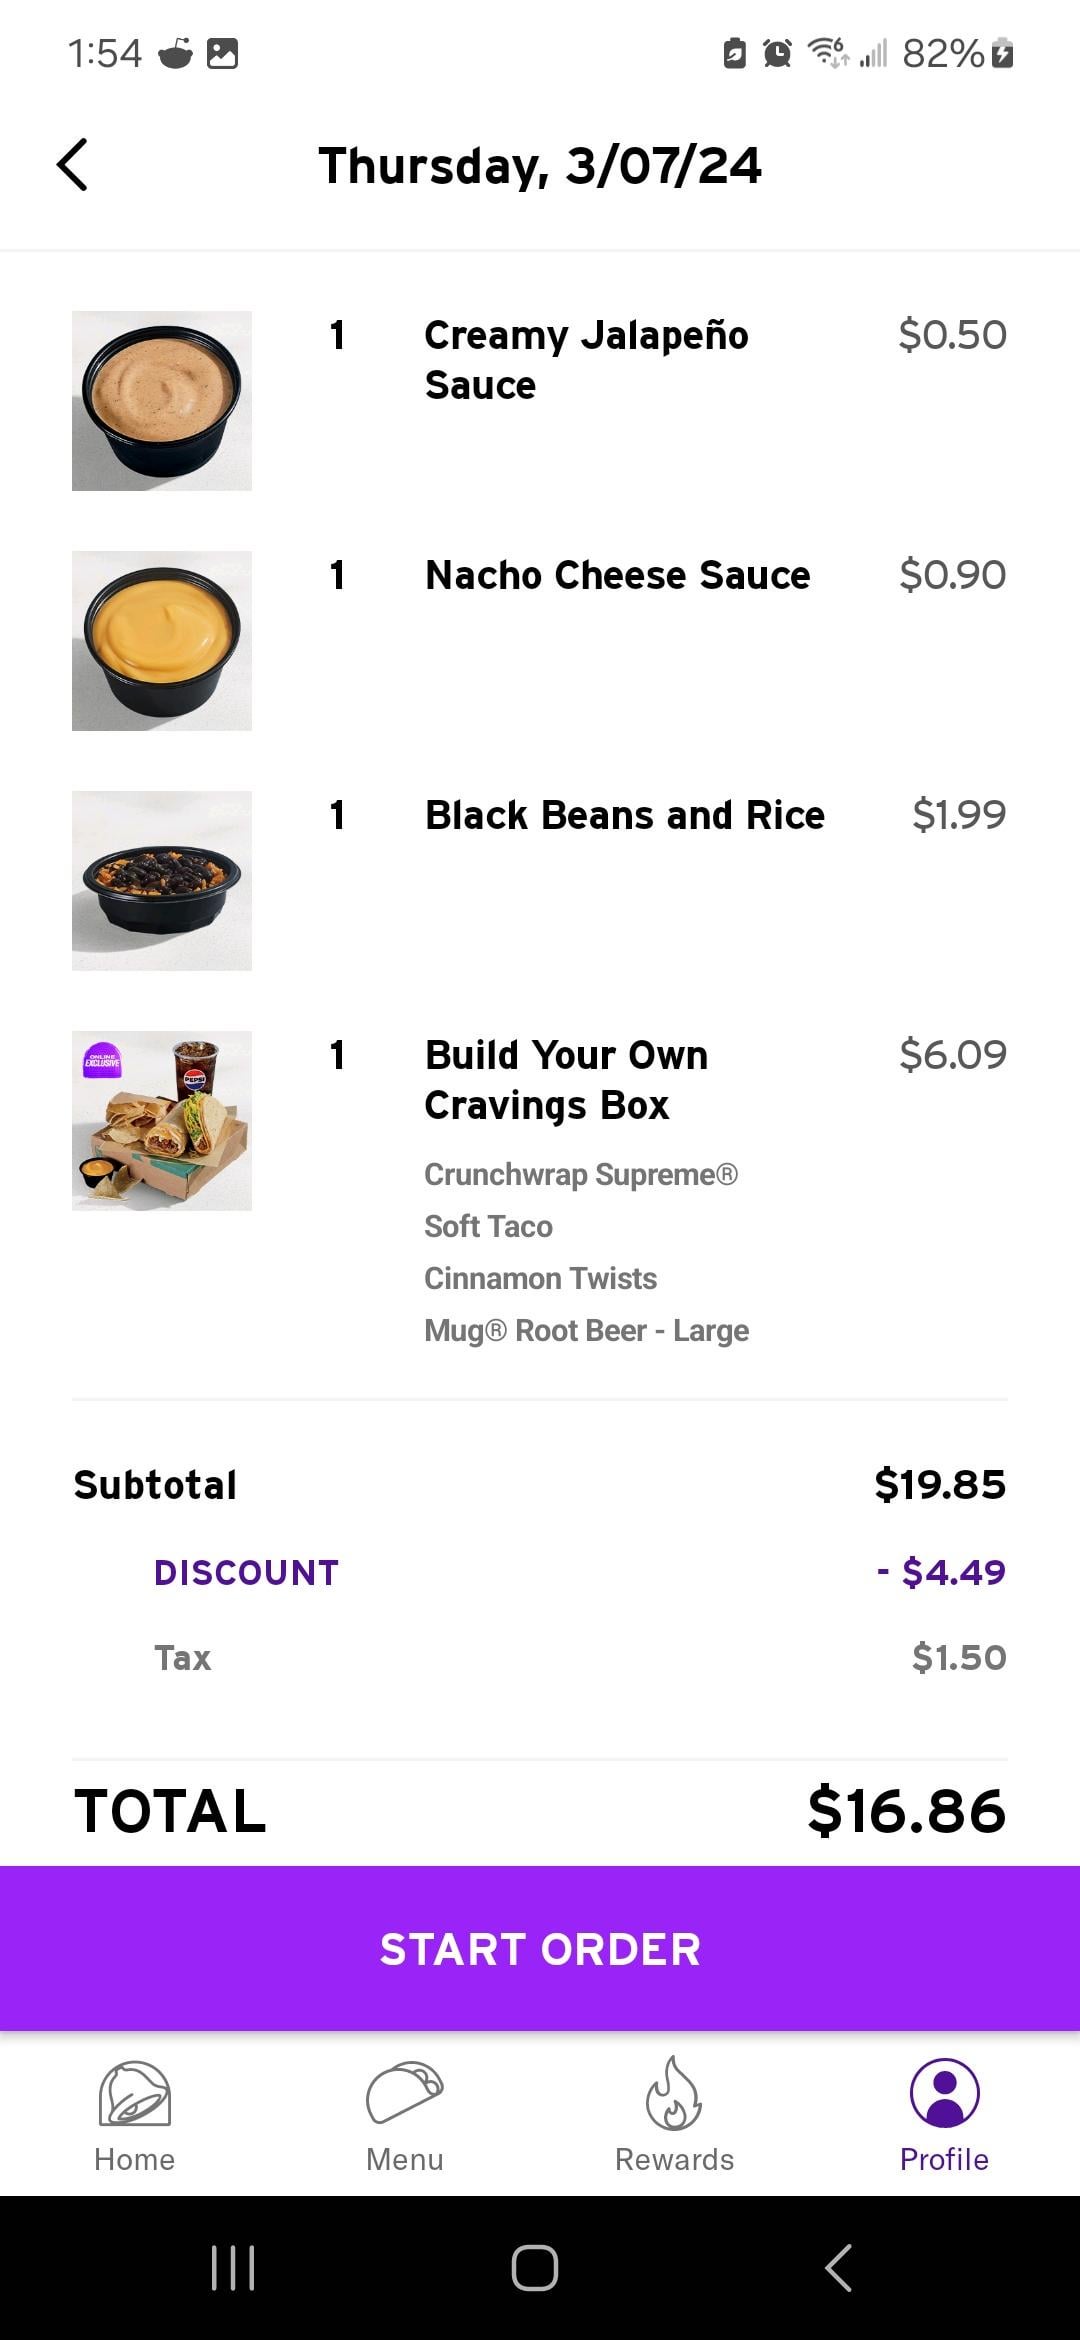Screen dimensions: 1080x2340
Task: Tap the alarm clock status icon
Action: pos(777,53)
